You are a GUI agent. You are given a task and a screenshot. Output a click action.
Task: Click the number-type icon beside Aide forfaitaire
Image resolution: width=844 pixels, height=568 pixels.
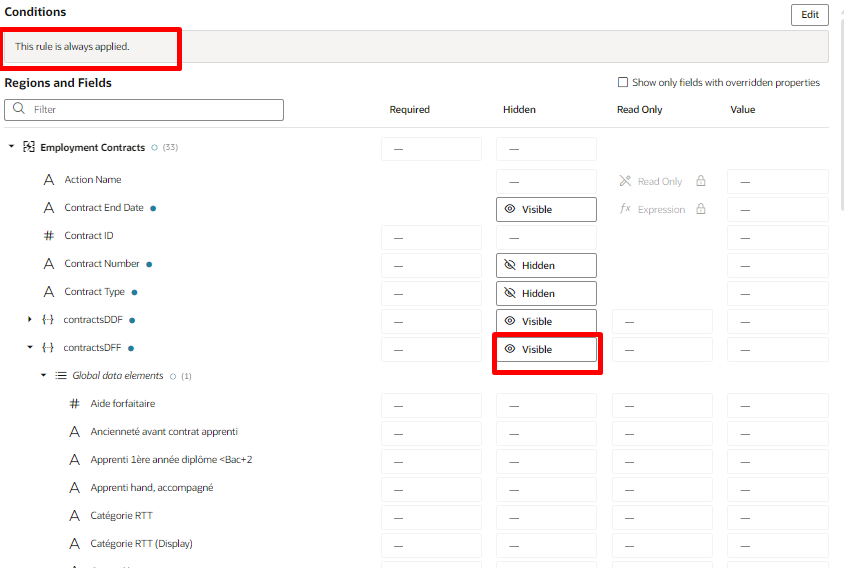tap(75, 403)
